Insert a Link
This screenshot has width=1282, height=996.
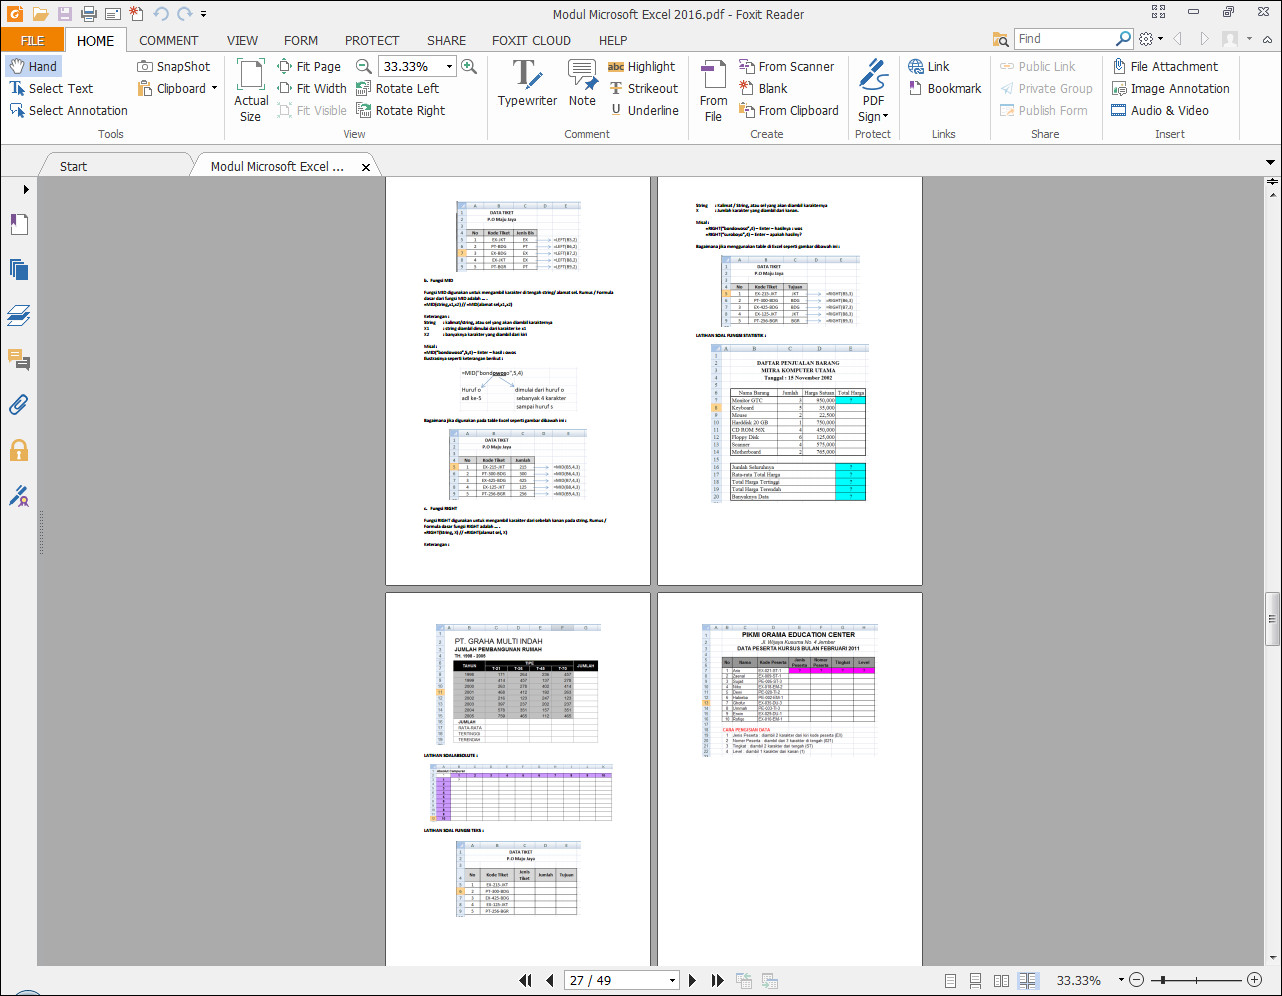[x=929, y=66]
